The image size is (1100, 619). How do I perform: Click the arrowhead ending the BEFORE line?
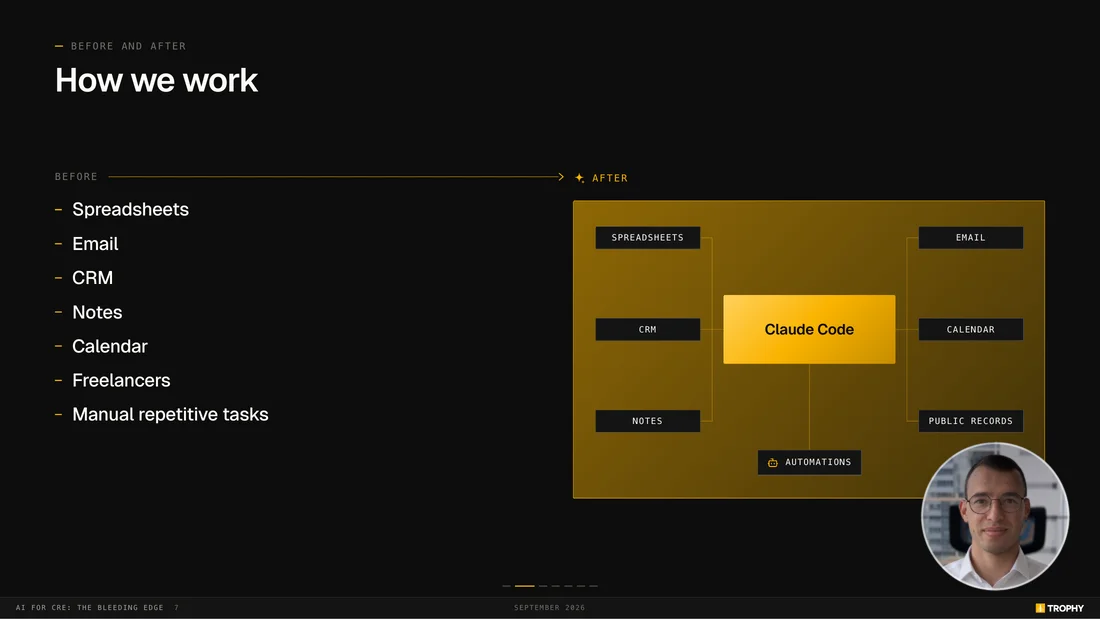(x=561, y=177)
